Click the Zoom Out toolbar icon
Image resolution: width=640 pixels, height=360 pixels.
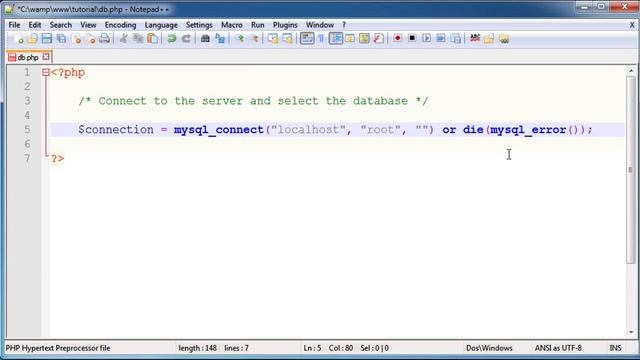coord(254,39)
